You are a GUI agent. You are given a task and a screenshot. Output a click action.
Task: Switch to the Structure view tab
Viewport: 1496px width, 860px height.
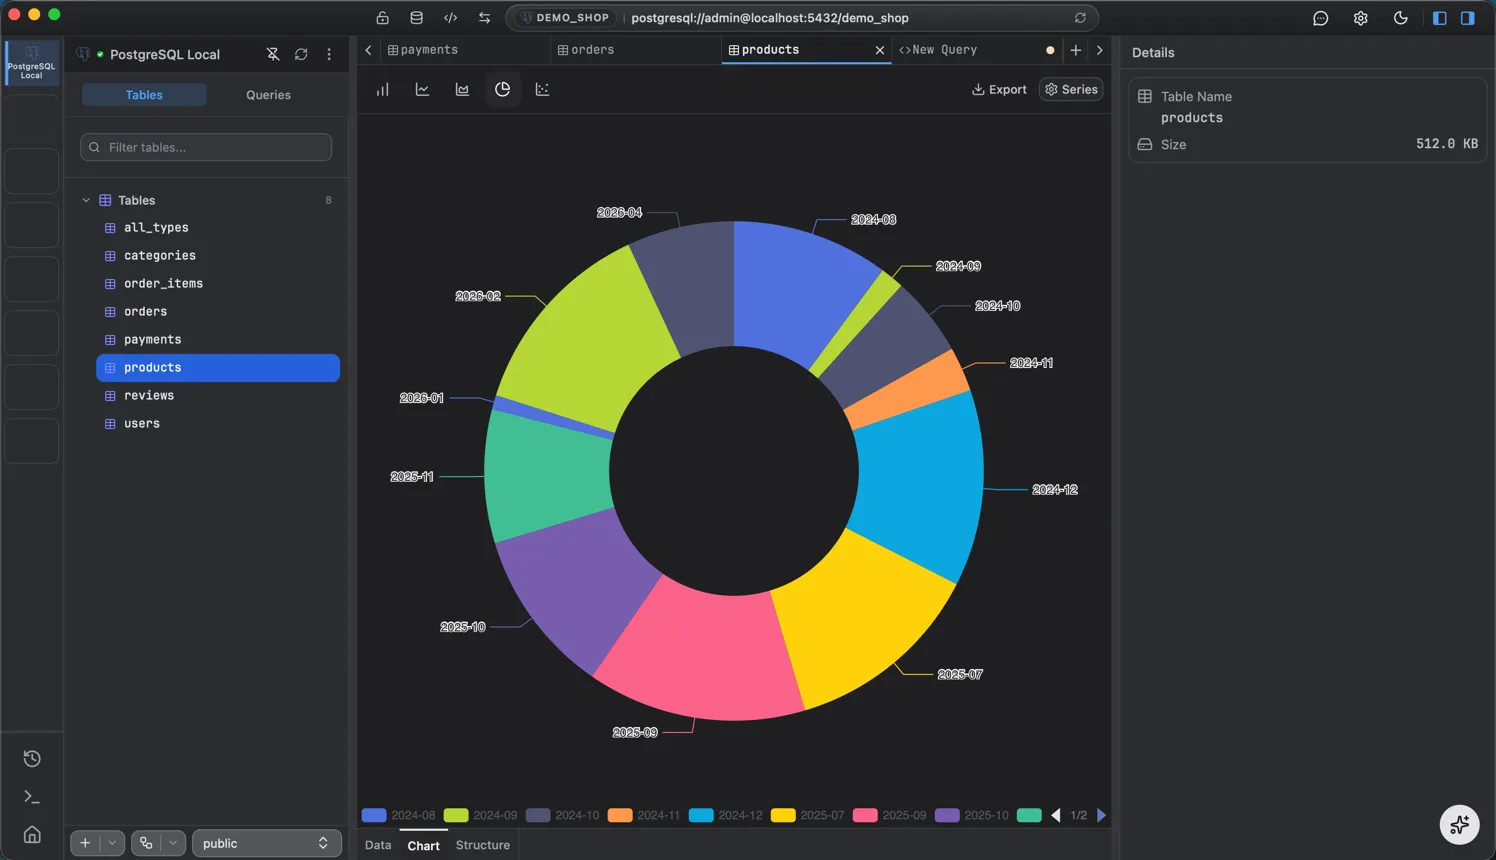483,845
